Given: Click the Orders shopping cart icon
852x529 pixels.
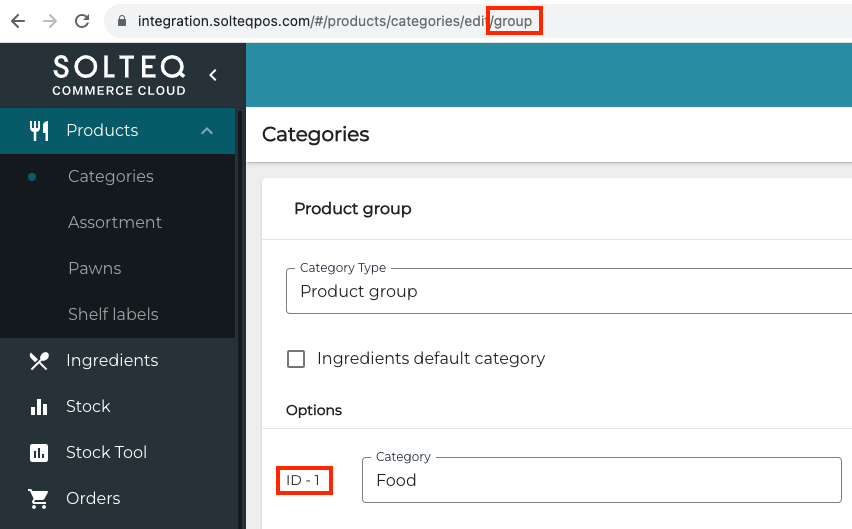Looking at the screenshot, I should pyautogui.click(x=39, y=498).
